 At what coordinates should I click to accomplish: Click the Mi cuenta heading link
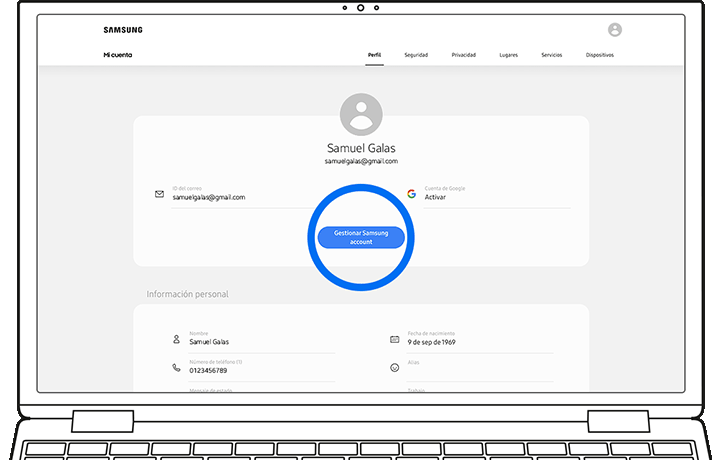[x=117, y=55]
